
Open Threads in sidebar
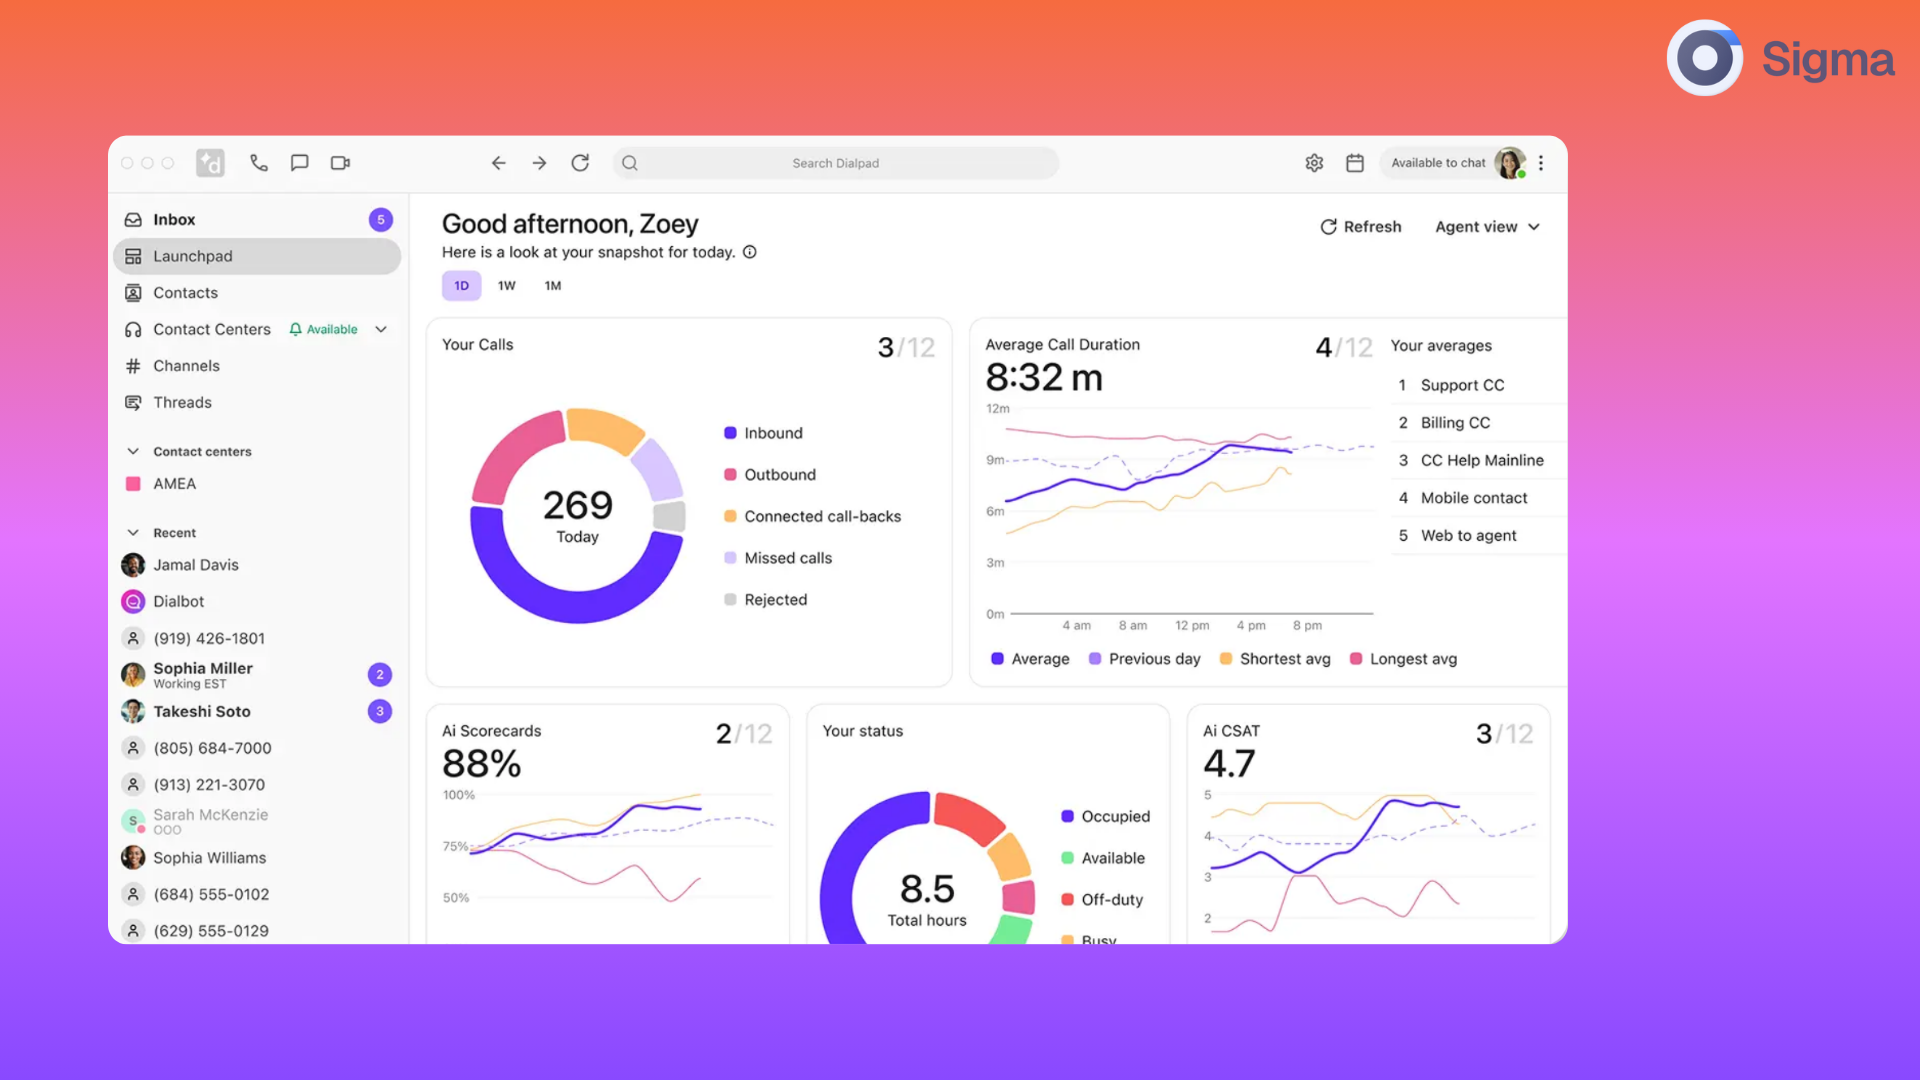coord(258,403)
